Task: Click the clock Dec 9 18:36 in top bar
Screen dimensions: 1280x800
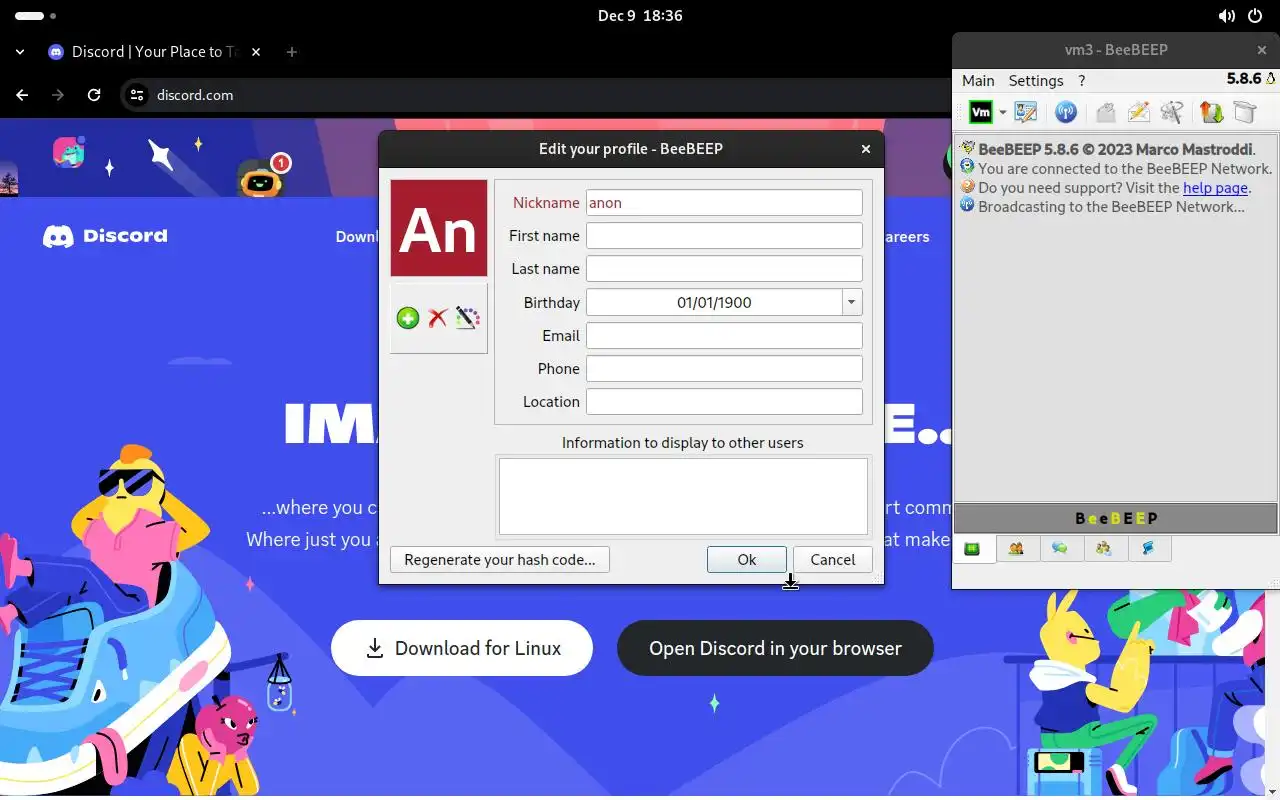Action: [x=640, y=16]
